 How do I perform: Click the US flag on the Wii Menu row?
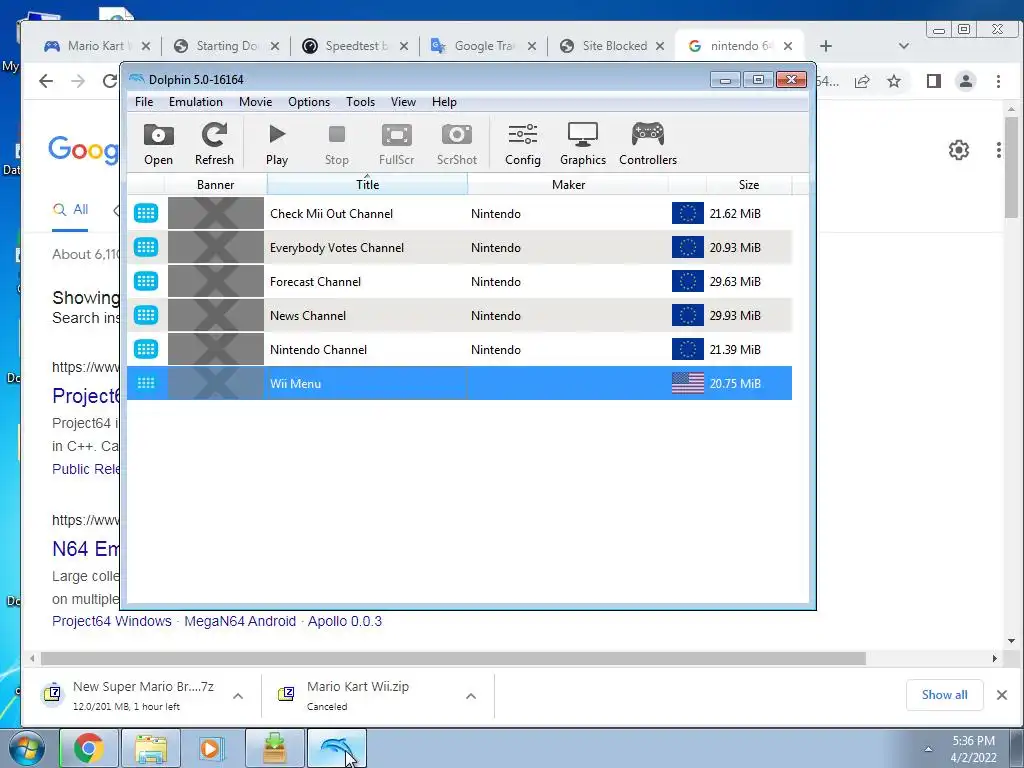click(688, 383)
